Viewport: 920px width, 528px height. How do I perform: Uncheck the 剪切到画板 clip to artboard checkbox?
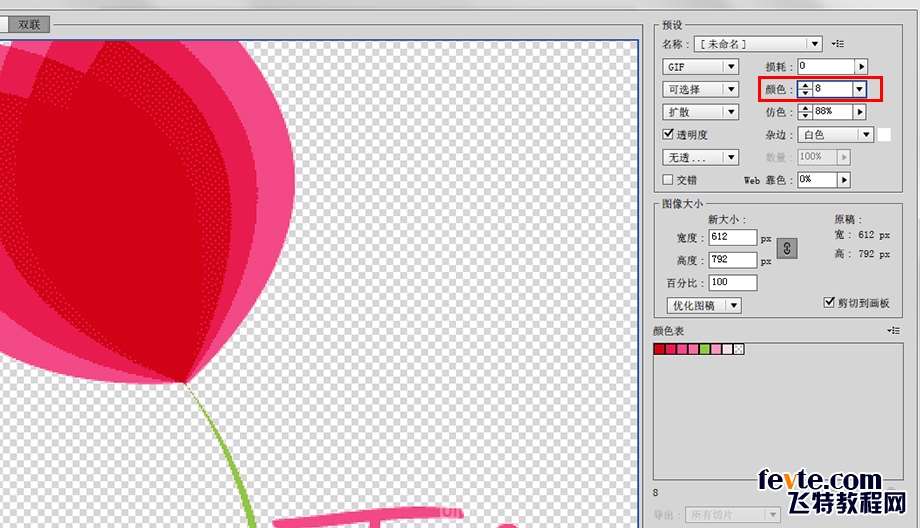click(829, 302)
